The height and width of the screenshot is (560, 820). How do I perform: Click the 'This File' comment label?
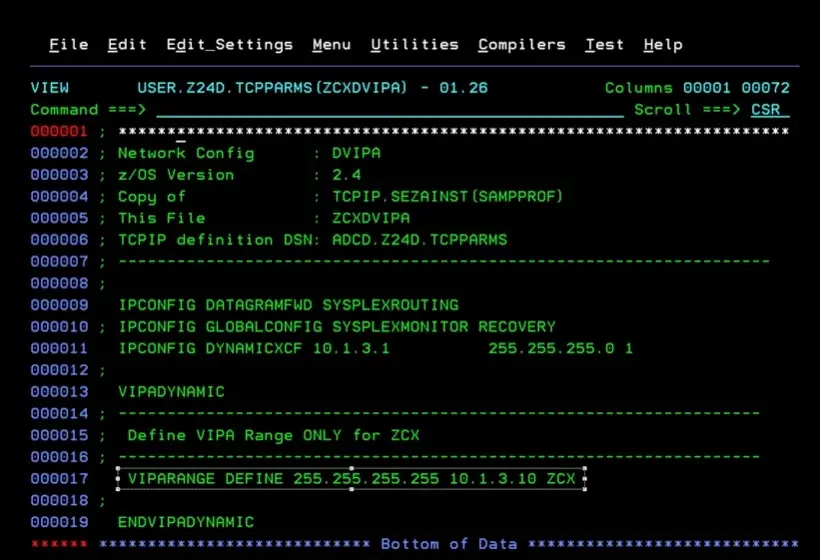[162, 218]
